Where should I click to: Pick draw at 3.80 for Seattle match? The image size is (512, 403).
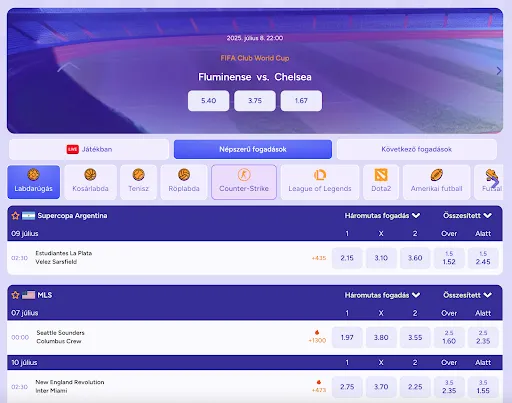[381, 337]
